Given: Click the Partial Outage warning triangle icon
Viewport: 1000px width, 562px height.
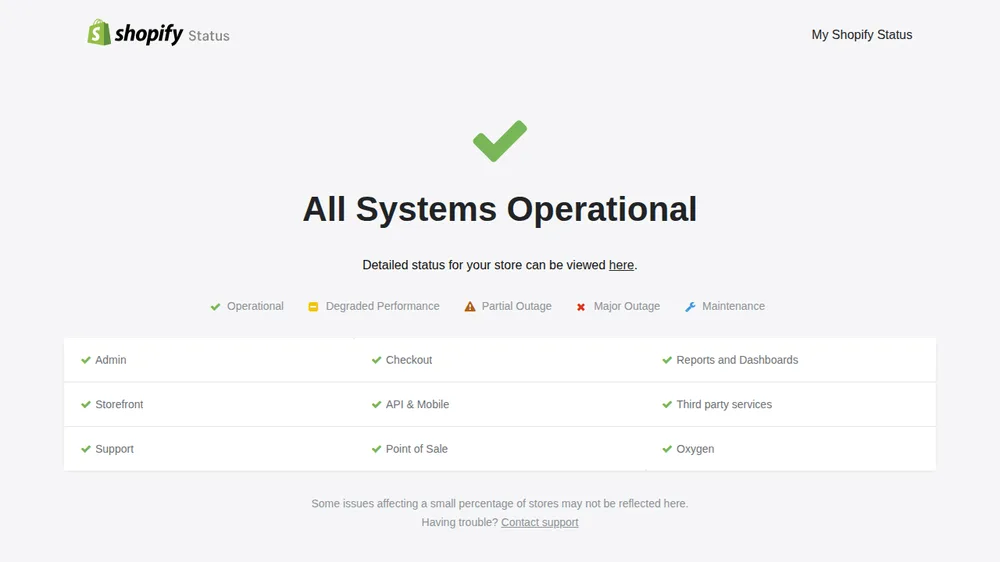Looking at the screenshot, I should click(x=470, y=307).
